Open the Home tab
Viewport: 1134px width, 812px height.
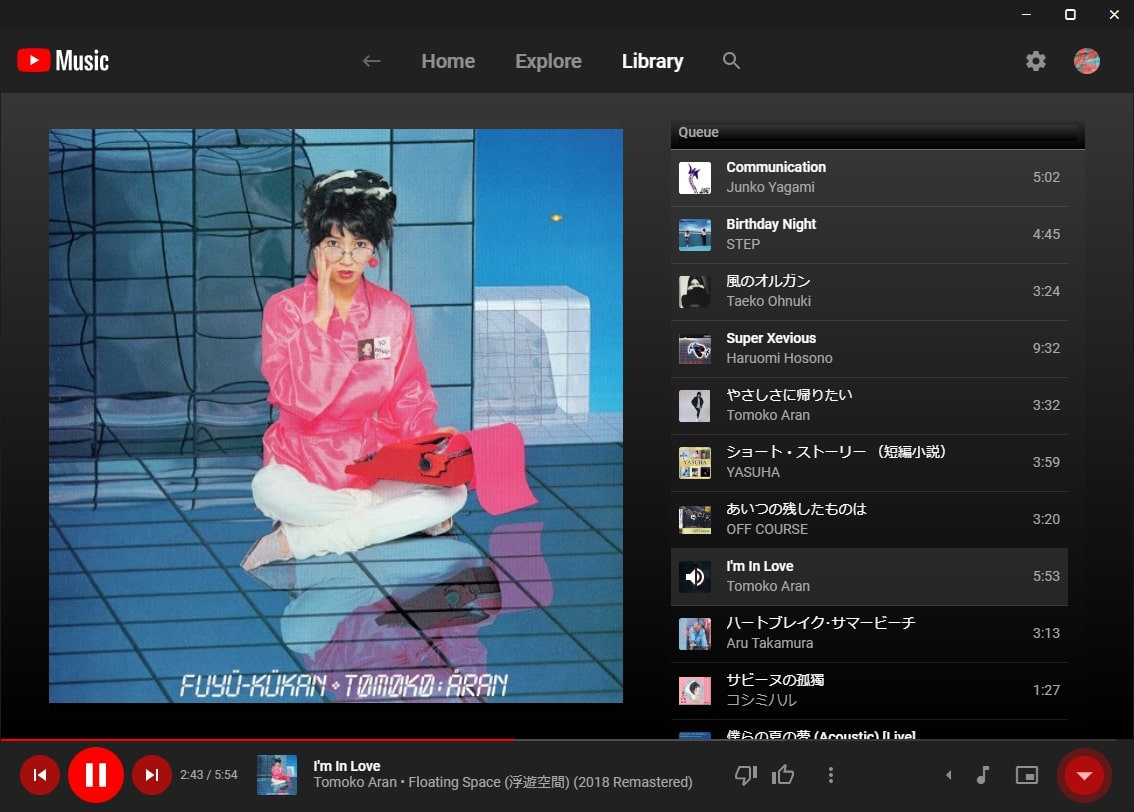pyautogui.click(x=448, y=61)
